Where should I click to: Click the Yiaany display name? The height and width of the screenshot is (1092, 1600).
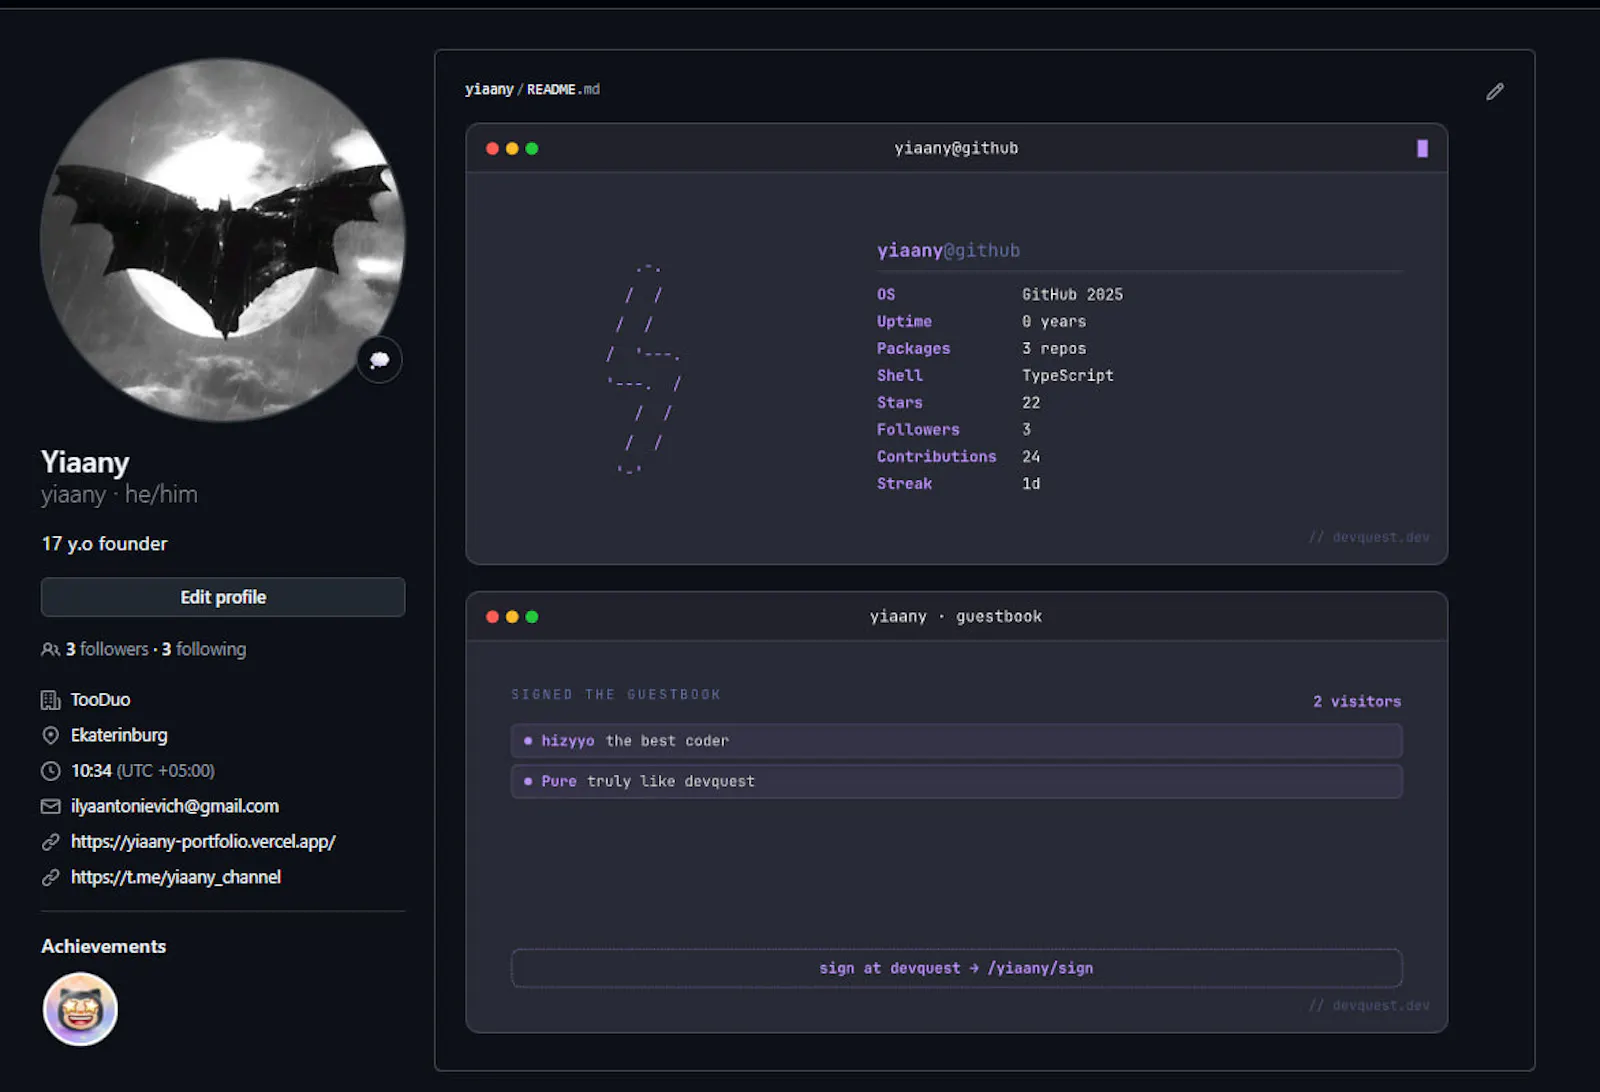[x=85, y=462]
